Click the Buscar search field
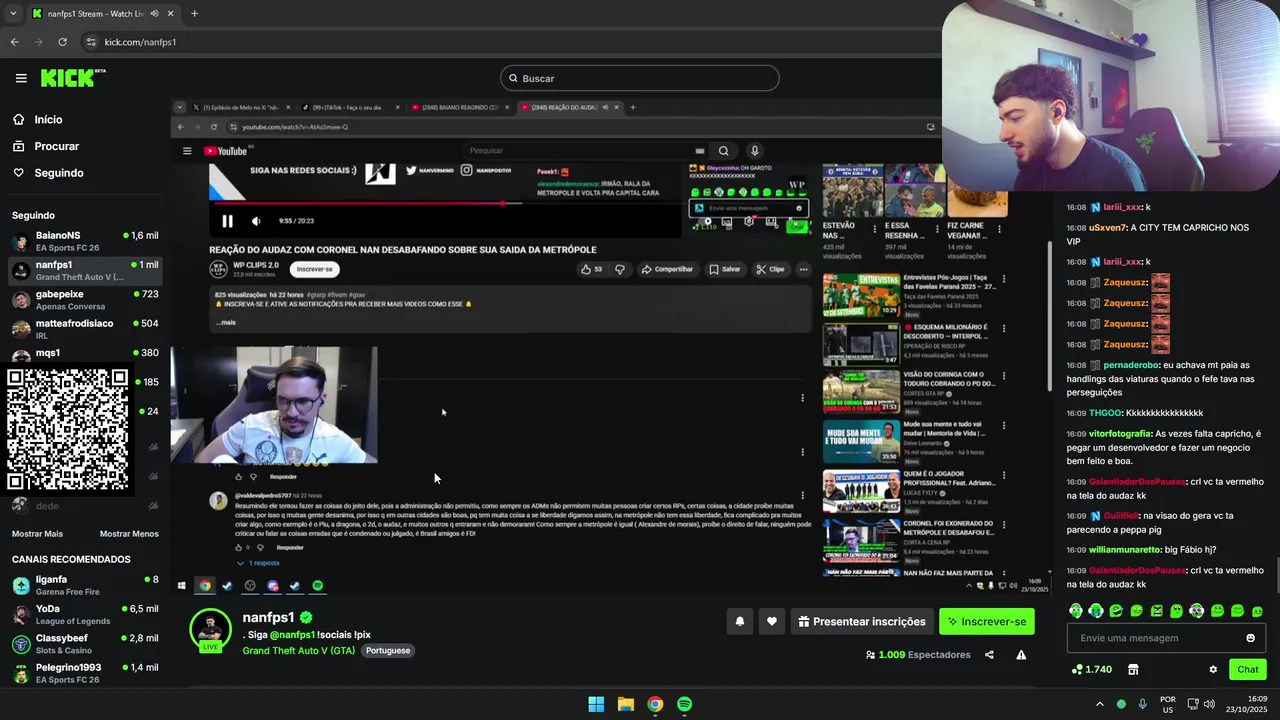This screenshot has width=1280, height=720. 640,78
